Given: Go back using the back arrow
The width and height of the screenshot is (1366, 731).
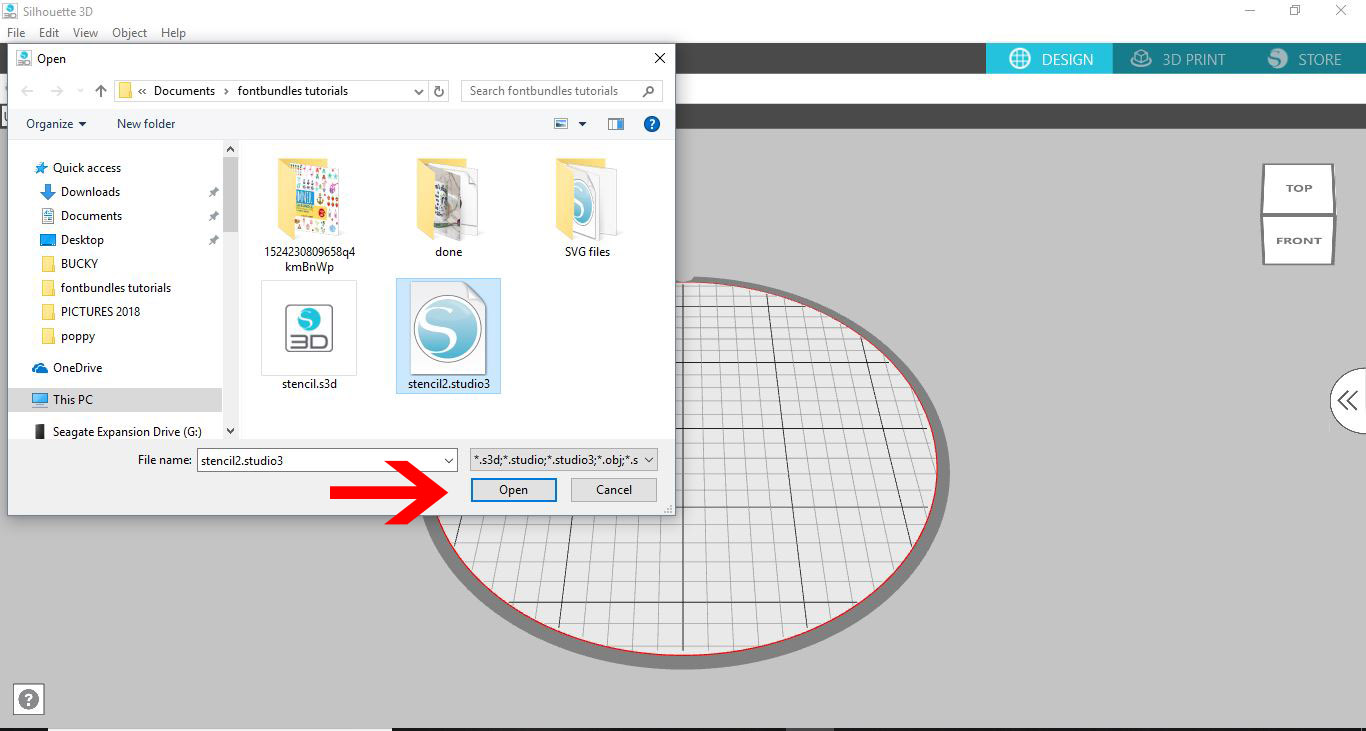Looking at the screenshot, I should coord(28,91).
